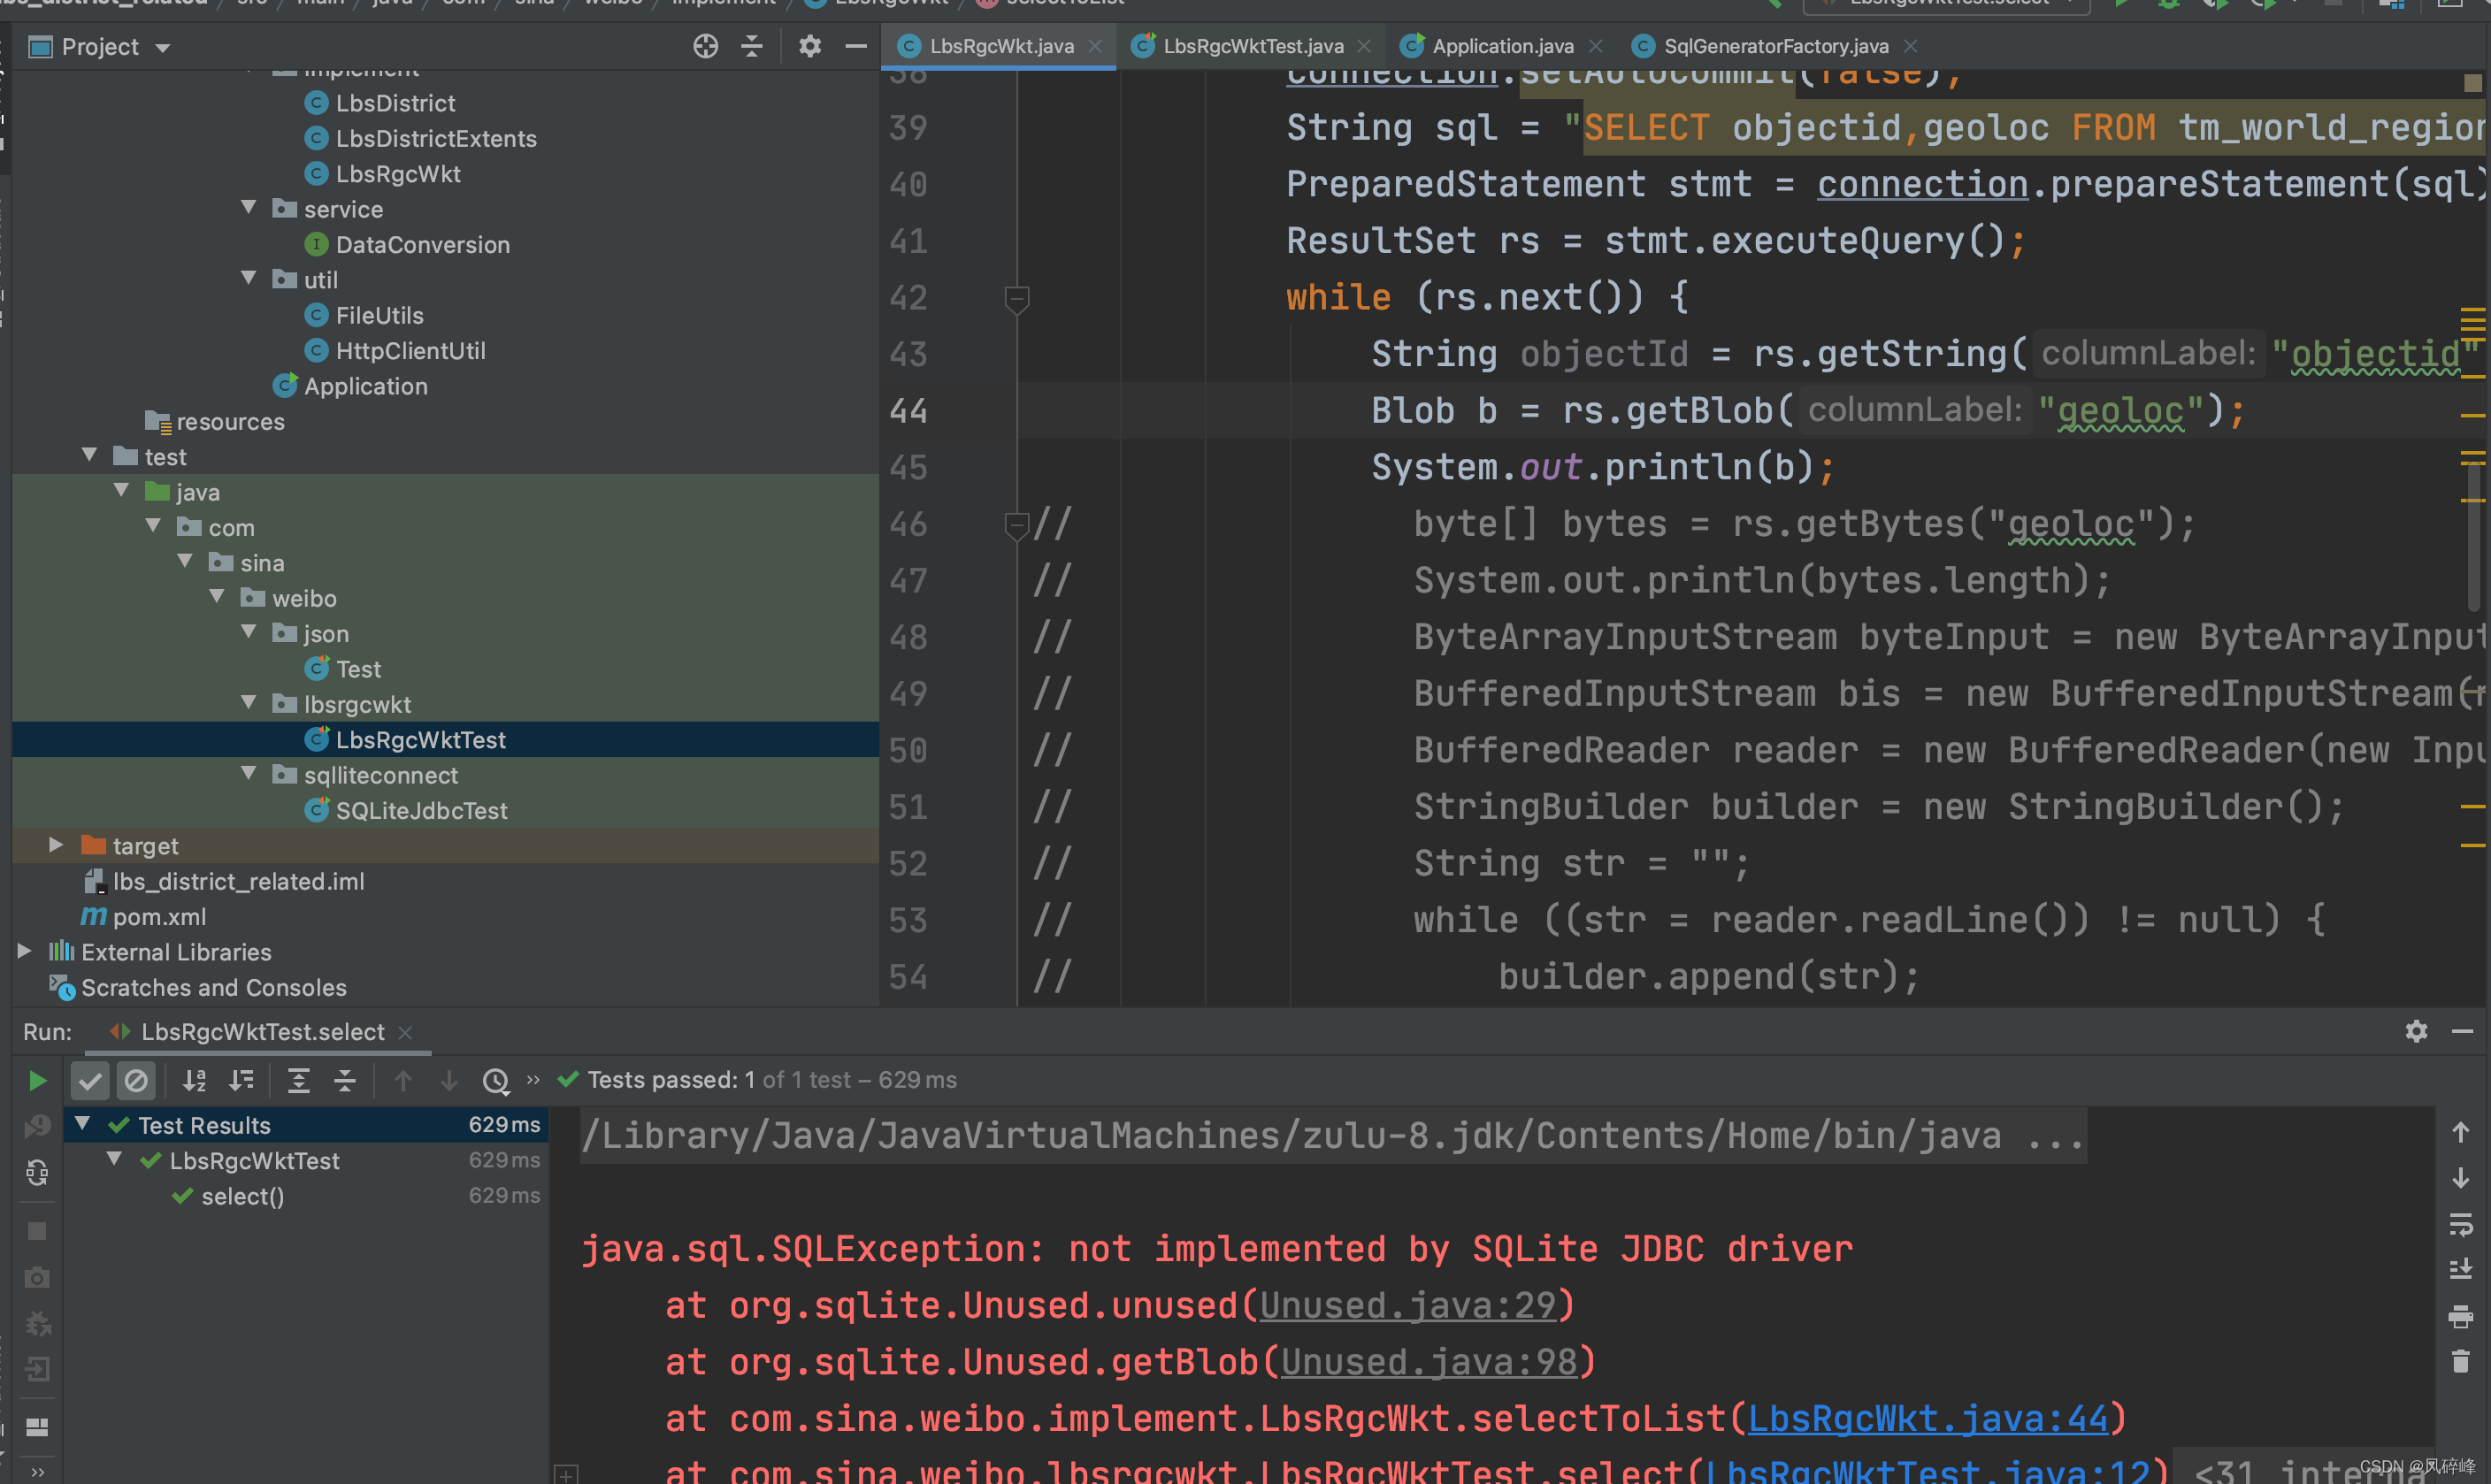Sort test results by duration
Image resolution: width=2491 pixels, height=1484 pixels.
click(x=241, y=1081)
